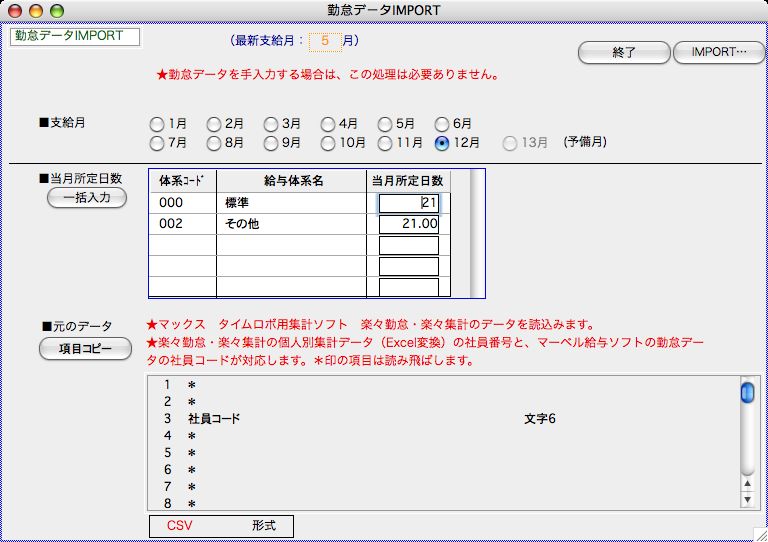Choose 6月 as the payment month
The image size is (768, 542).
442,125
